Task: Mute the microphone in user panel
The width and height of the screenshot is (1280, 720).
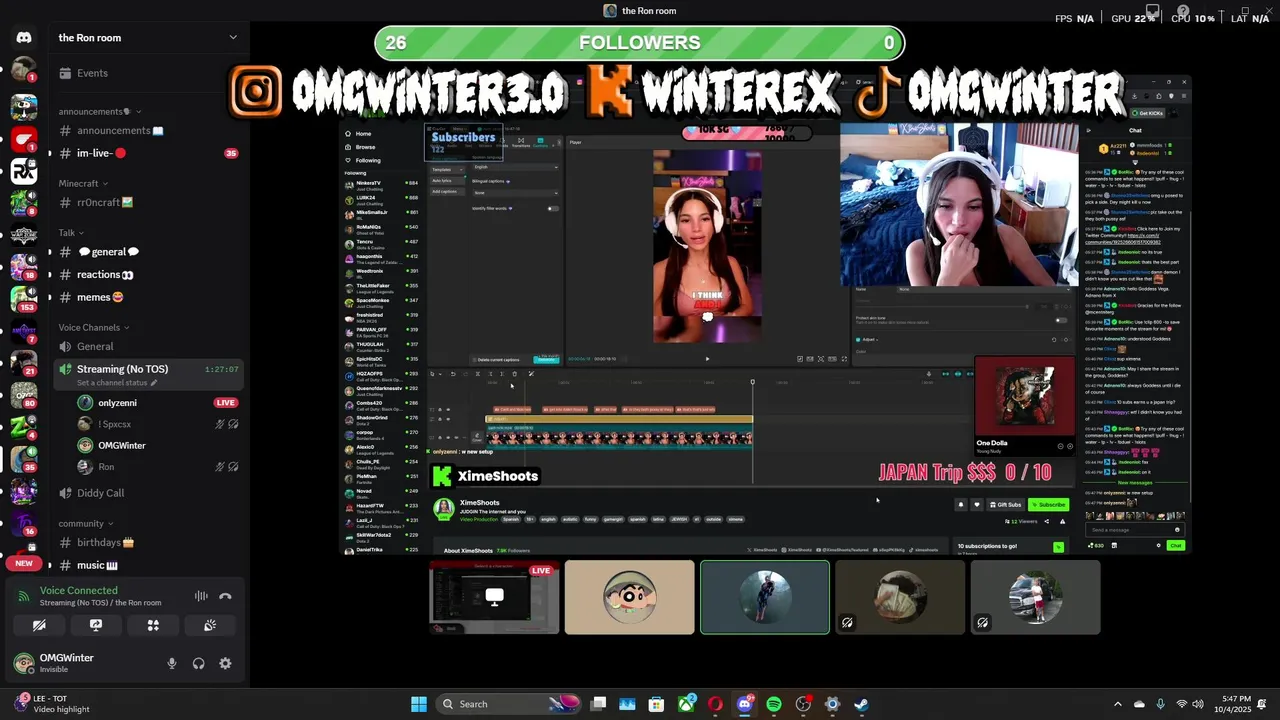Action: [x=172, y=663]
